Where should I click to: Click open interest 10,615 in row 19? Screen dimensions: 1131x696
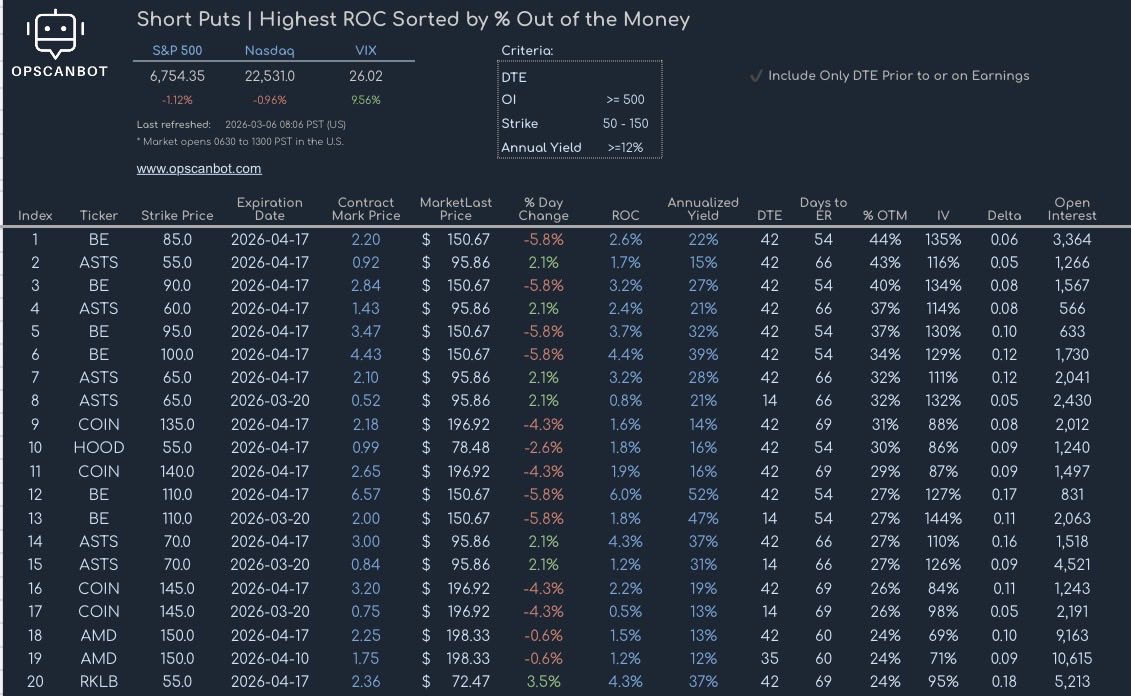click(1072, 658)
